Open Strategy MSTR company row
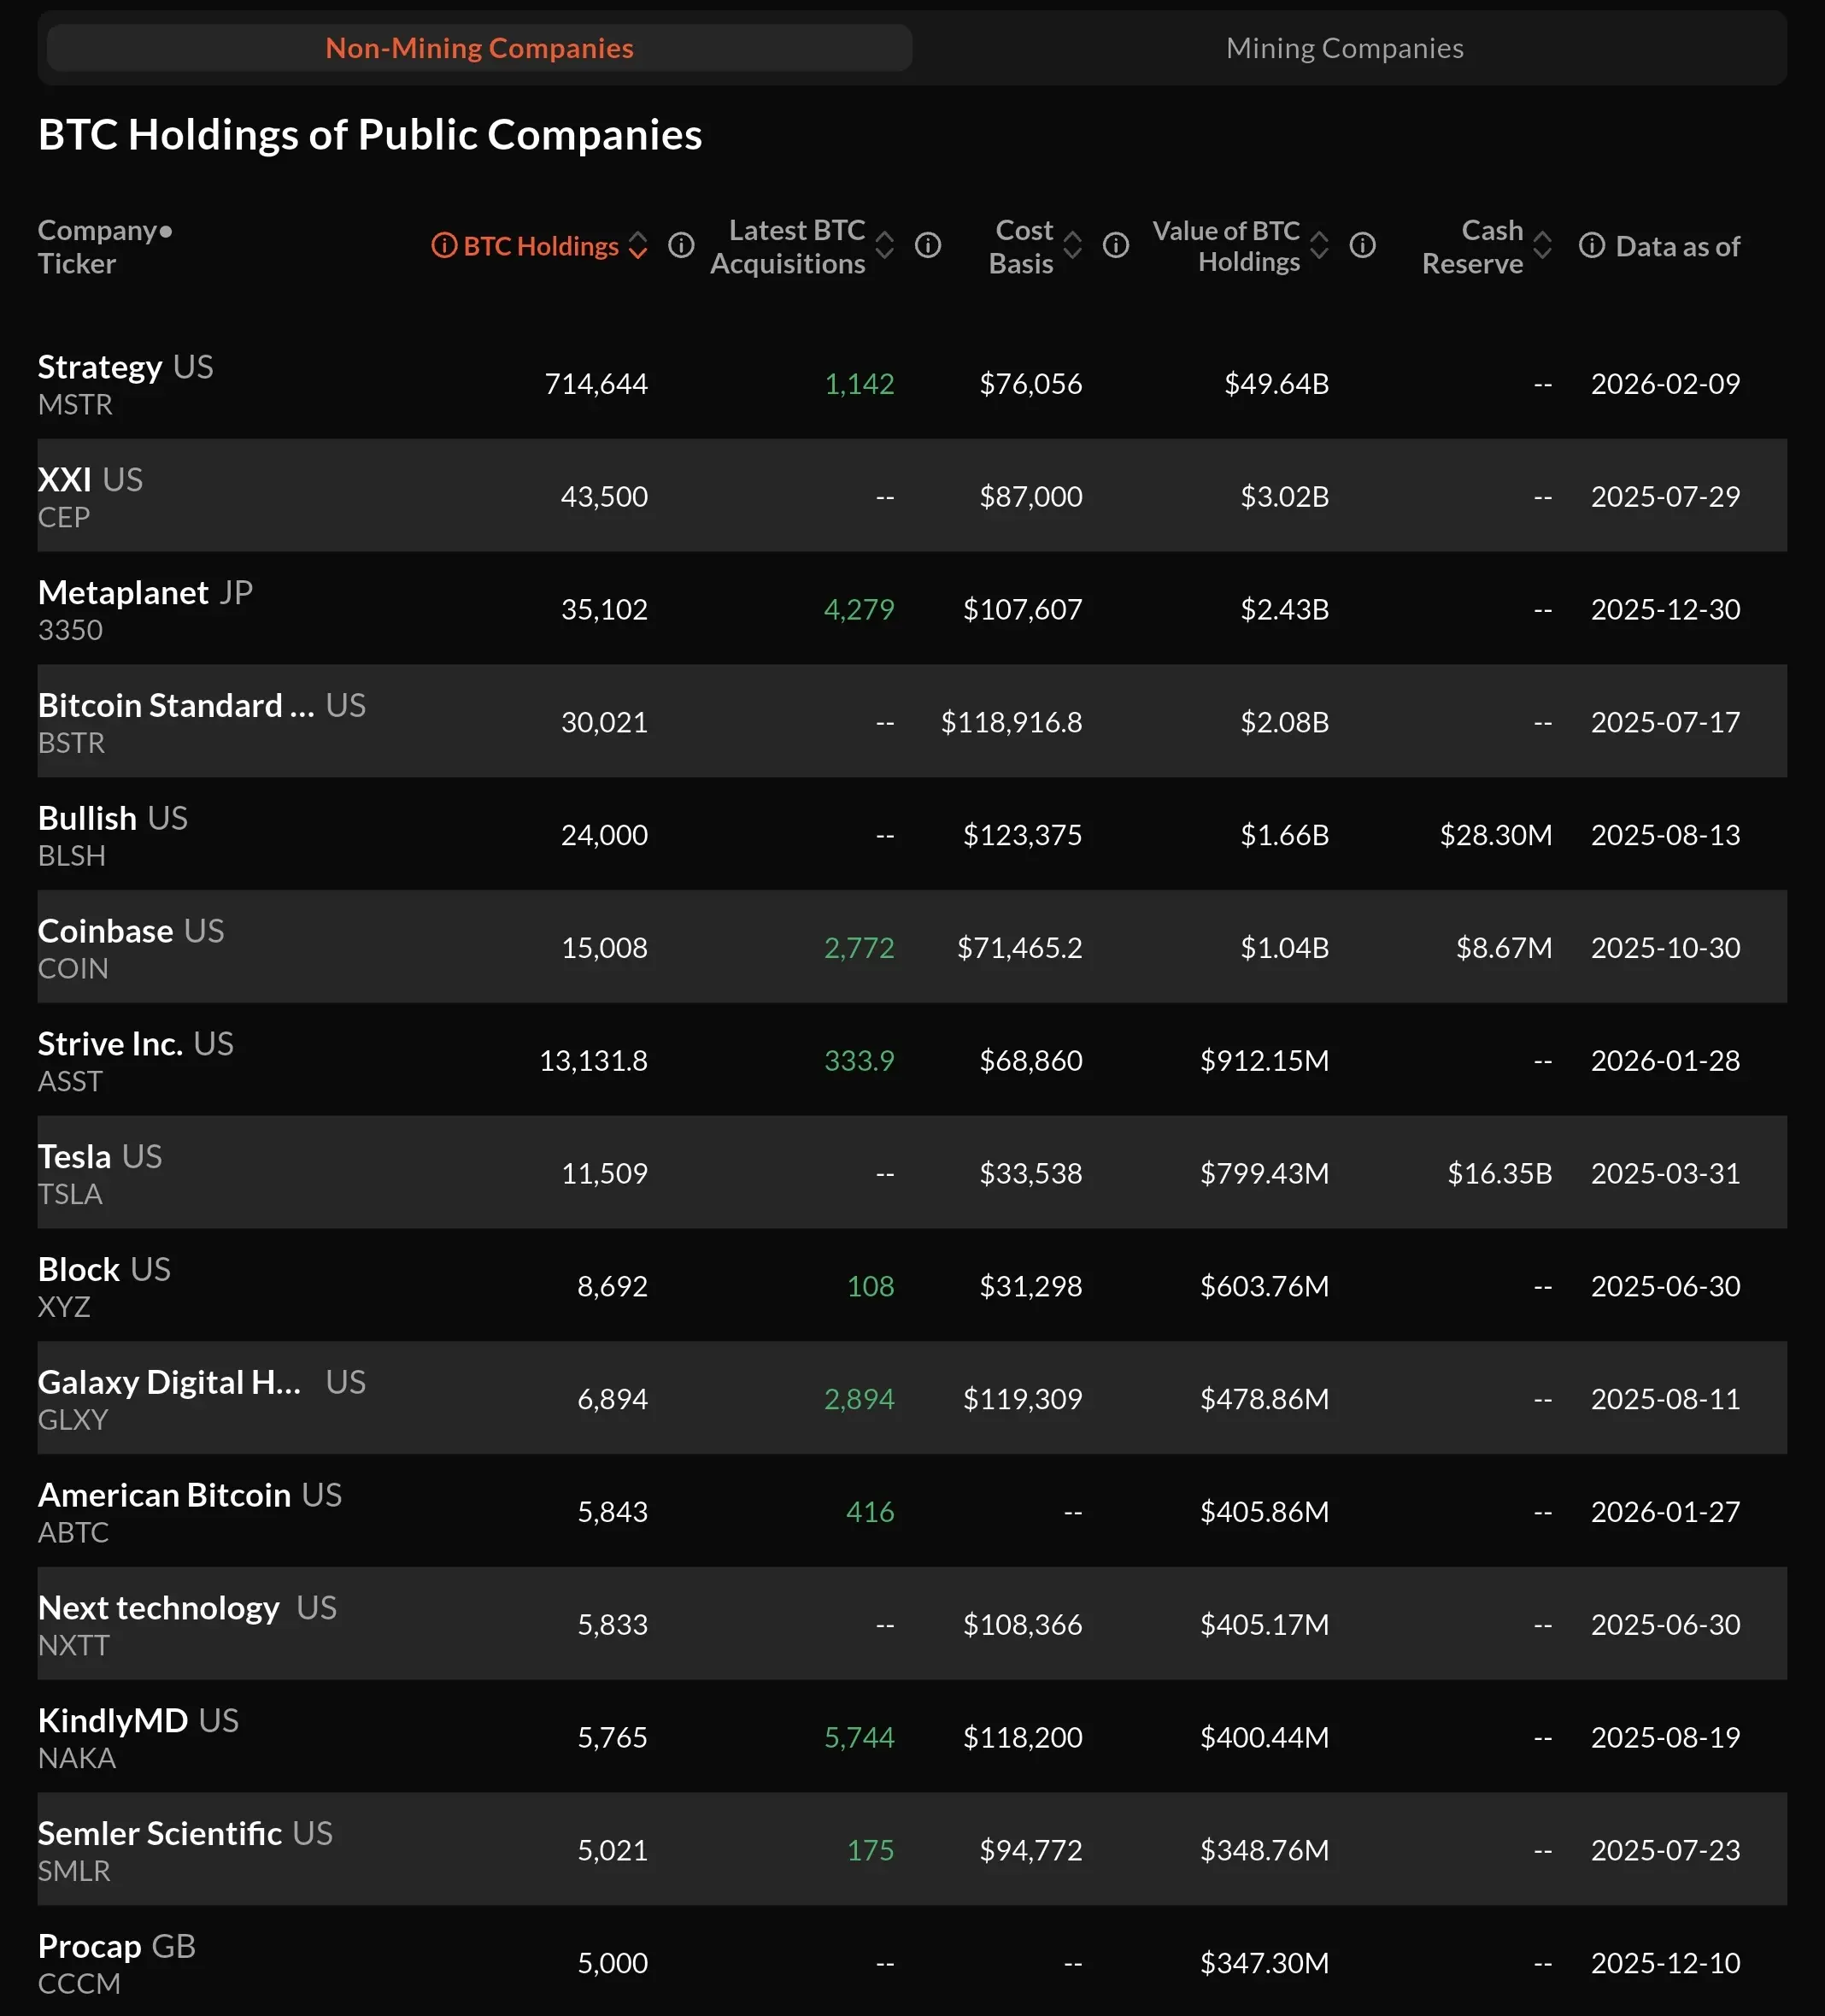 (x=100, y=368)
